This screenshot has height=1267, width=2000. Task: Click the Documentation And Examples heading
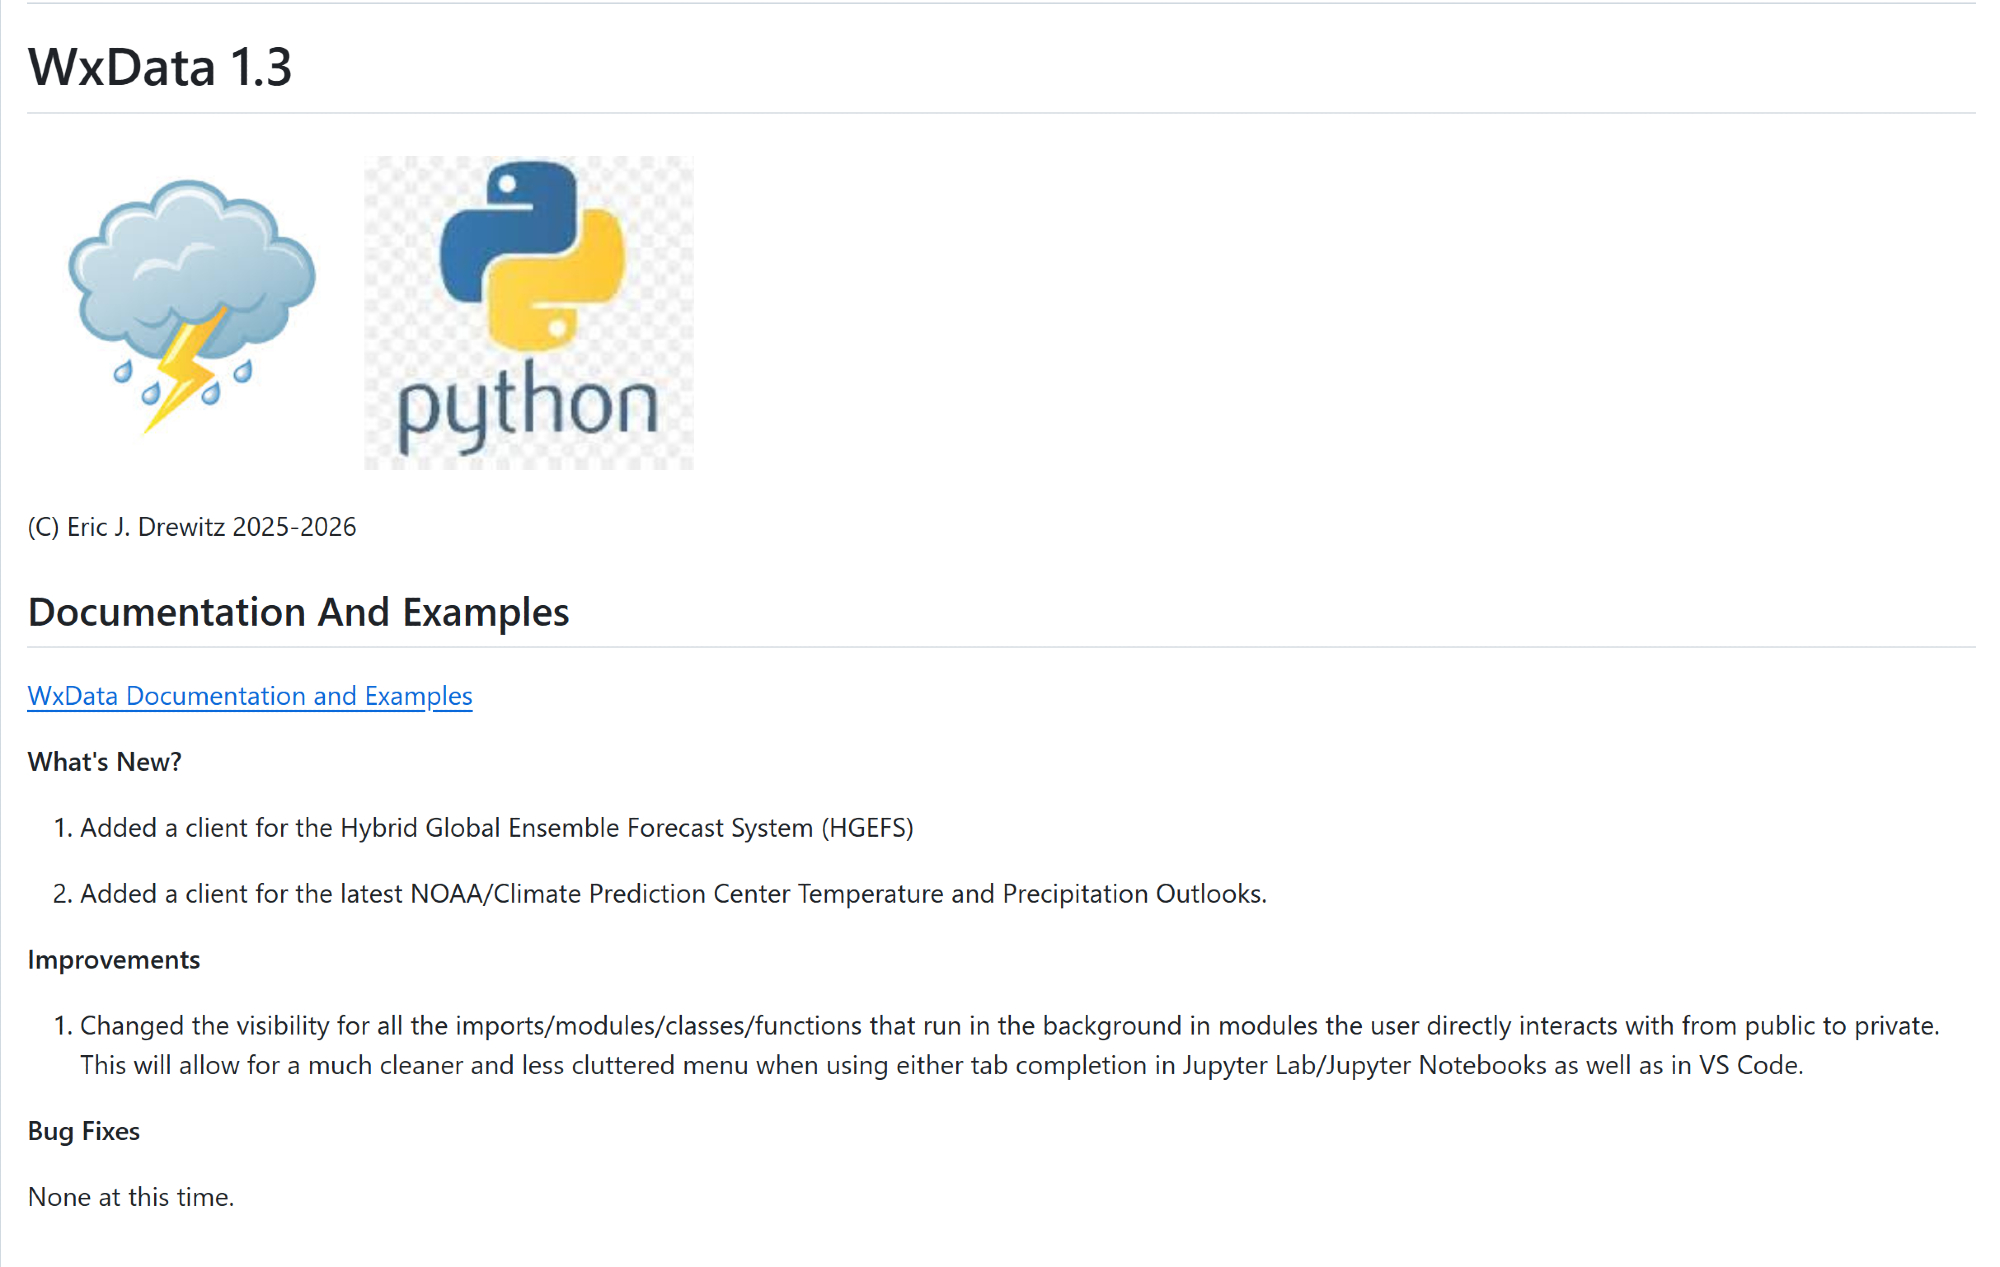click(x=298, y=612)
